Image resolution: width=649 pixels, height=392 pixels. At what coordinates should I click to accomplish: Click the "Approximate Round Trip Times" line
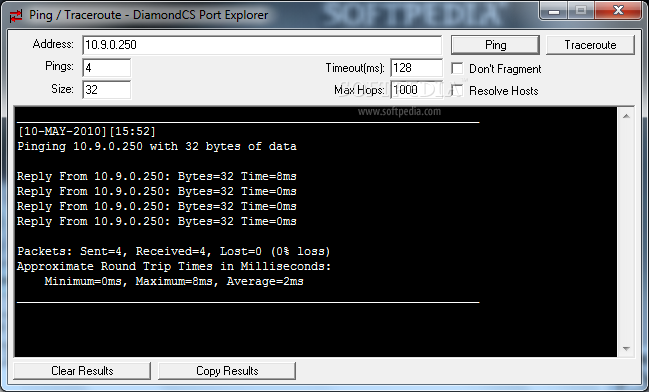174,266
